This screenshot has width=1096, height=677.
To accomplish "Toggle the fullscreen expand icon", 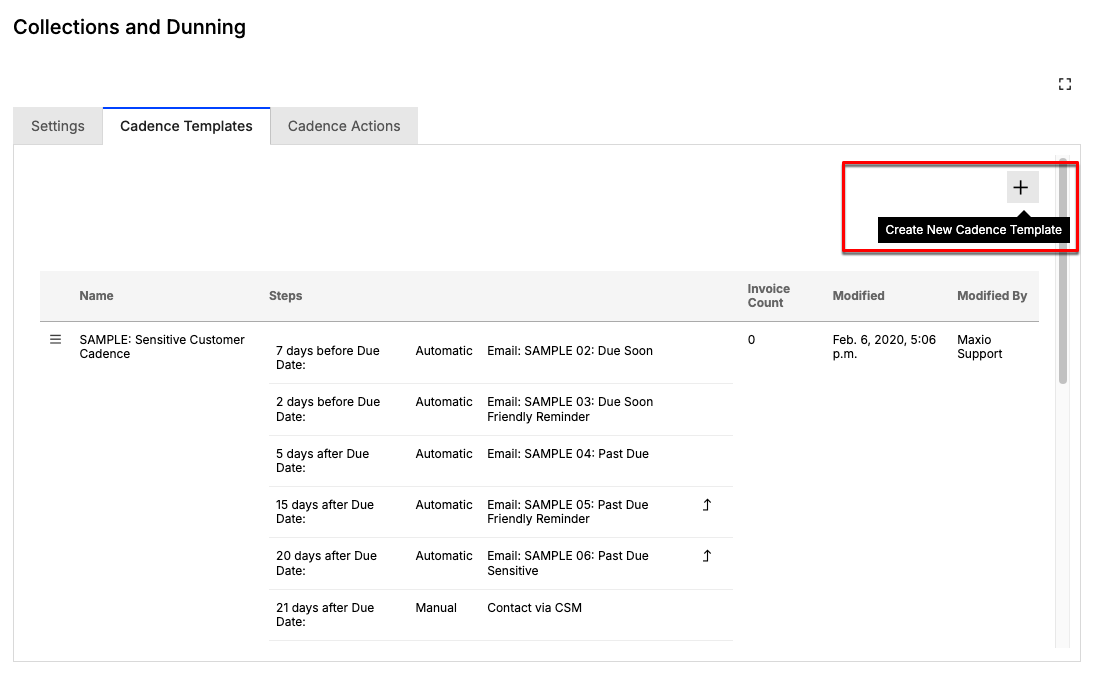I will click(x=1065, y=85).
